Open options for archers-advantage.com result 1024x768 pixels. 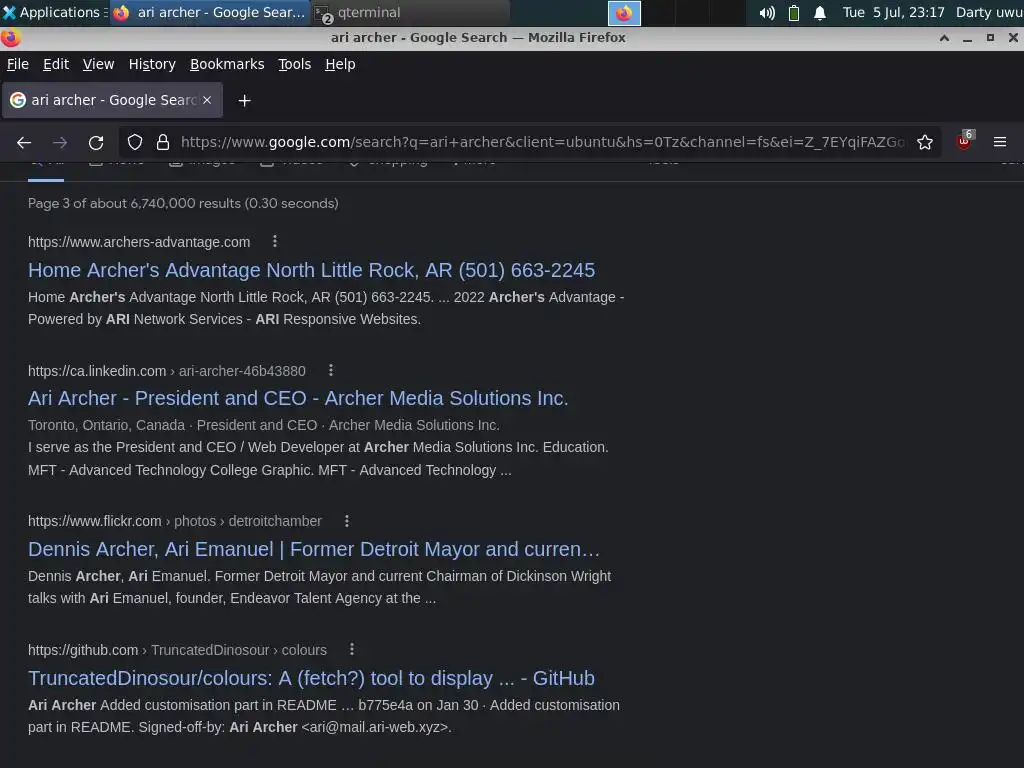275,242
